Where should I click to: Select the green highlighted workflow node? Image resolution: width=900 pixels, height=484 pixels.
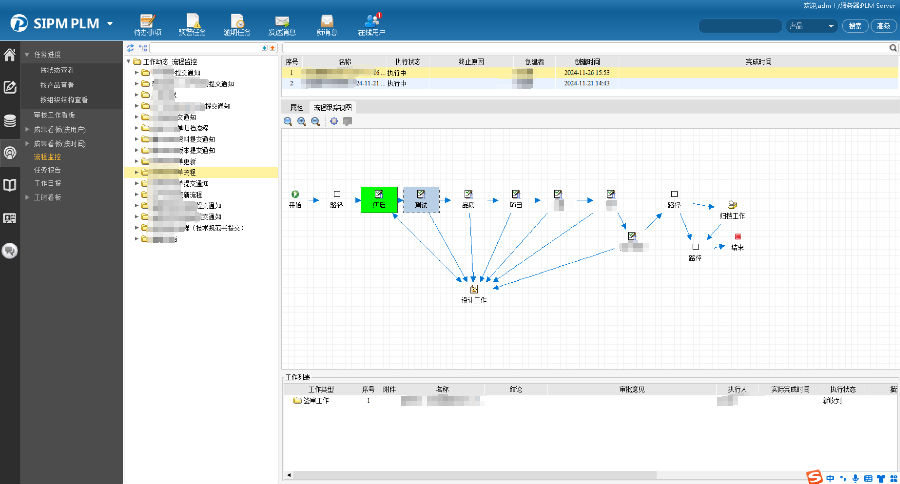point(379,196)
